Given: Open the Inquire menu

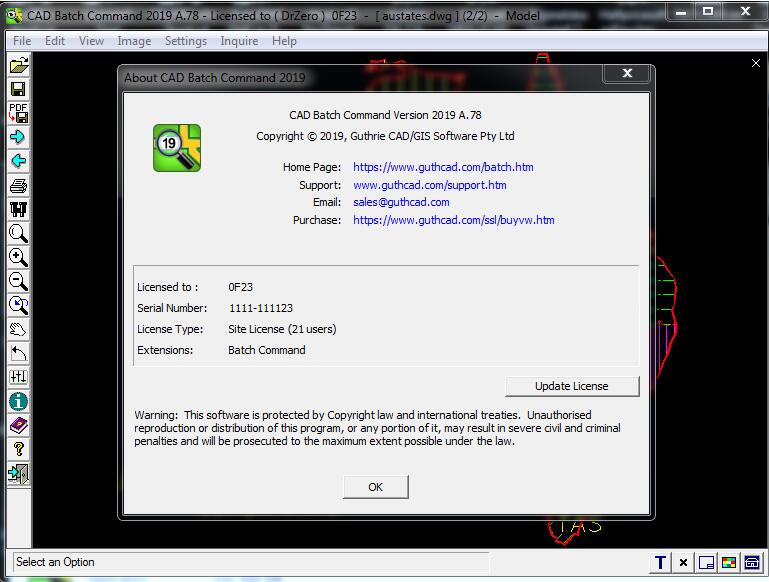Looking at the screenshot, I should coord(239,41).
